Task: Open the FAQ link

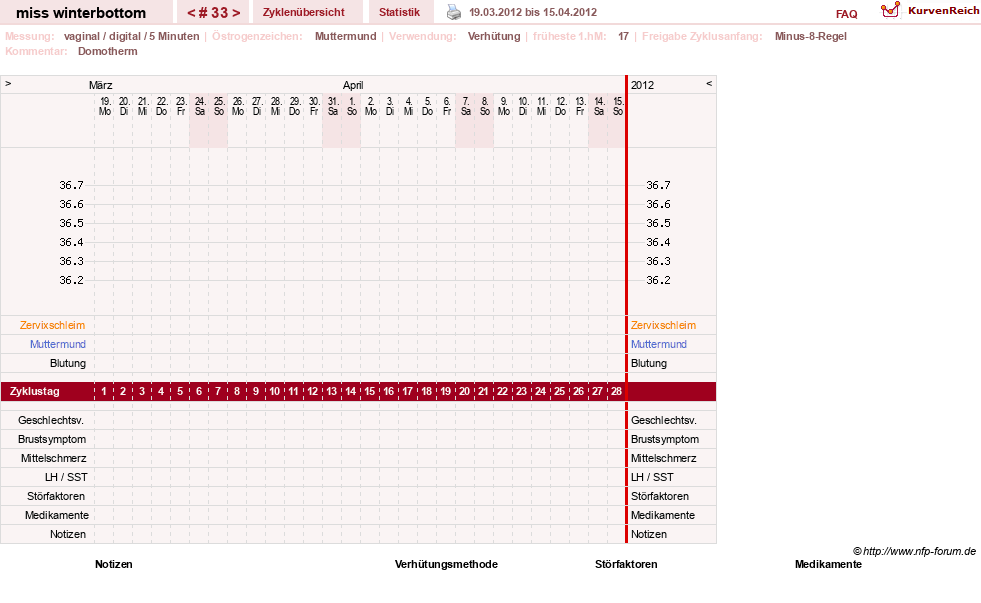Action: coord(846,14)
